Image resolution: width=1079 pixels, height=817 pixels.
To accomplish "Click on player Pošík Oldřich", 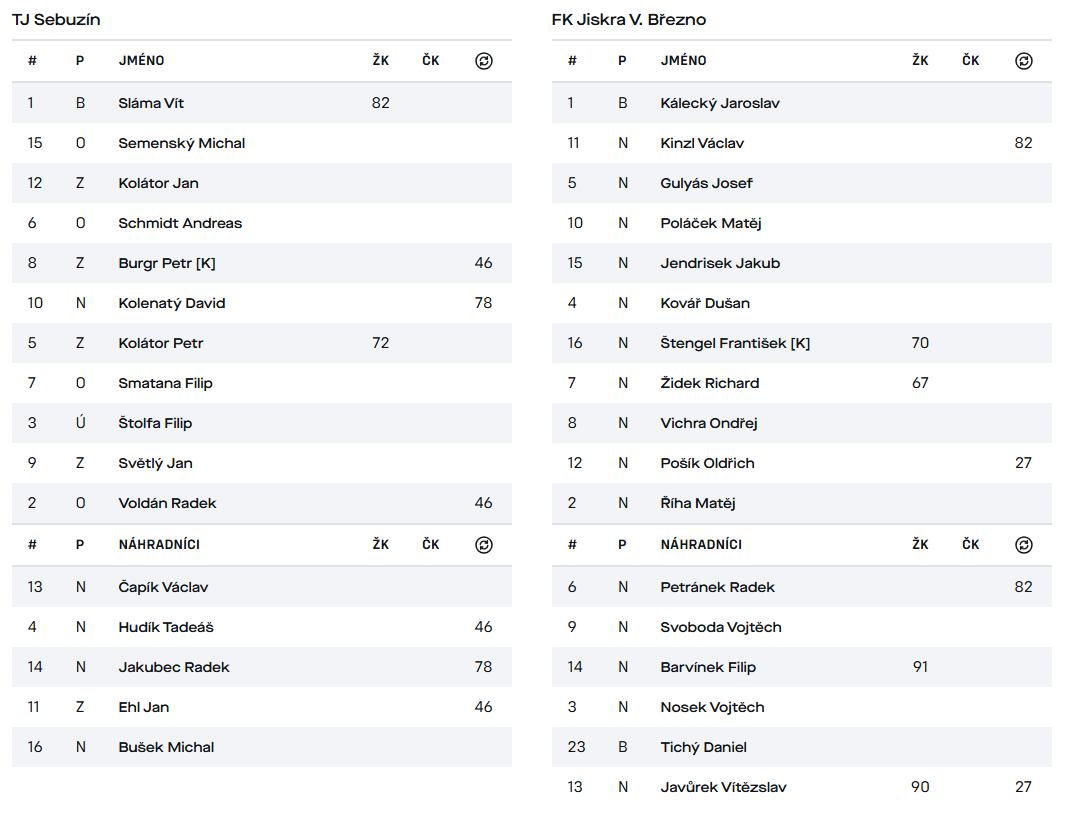I will pyautogui.click(x=707, y=463).
